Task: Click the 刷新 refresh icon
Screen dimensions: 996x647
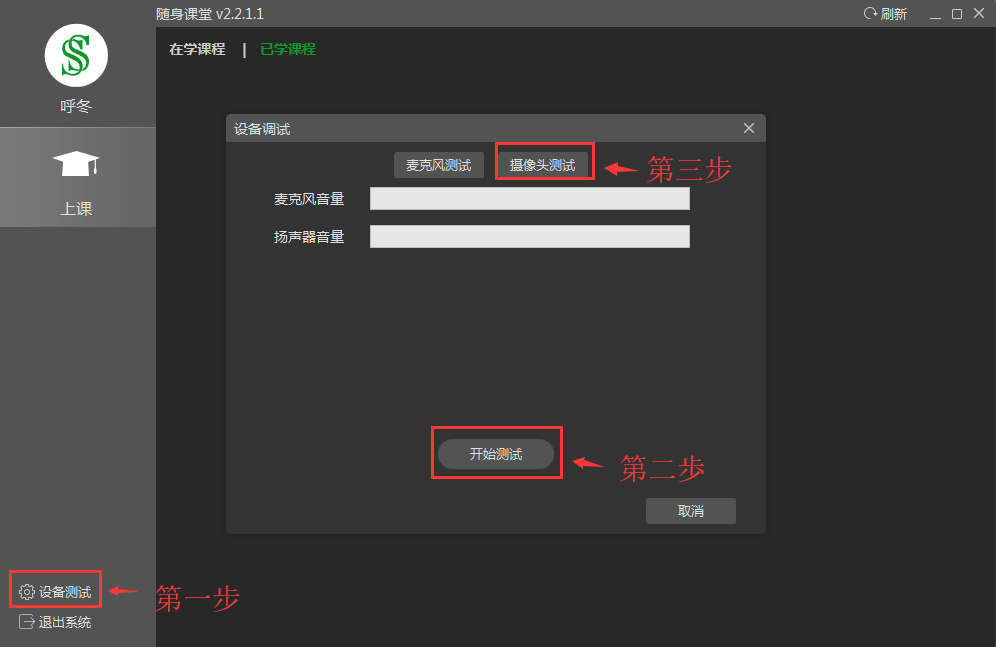Action: click(x=870, y=14)
